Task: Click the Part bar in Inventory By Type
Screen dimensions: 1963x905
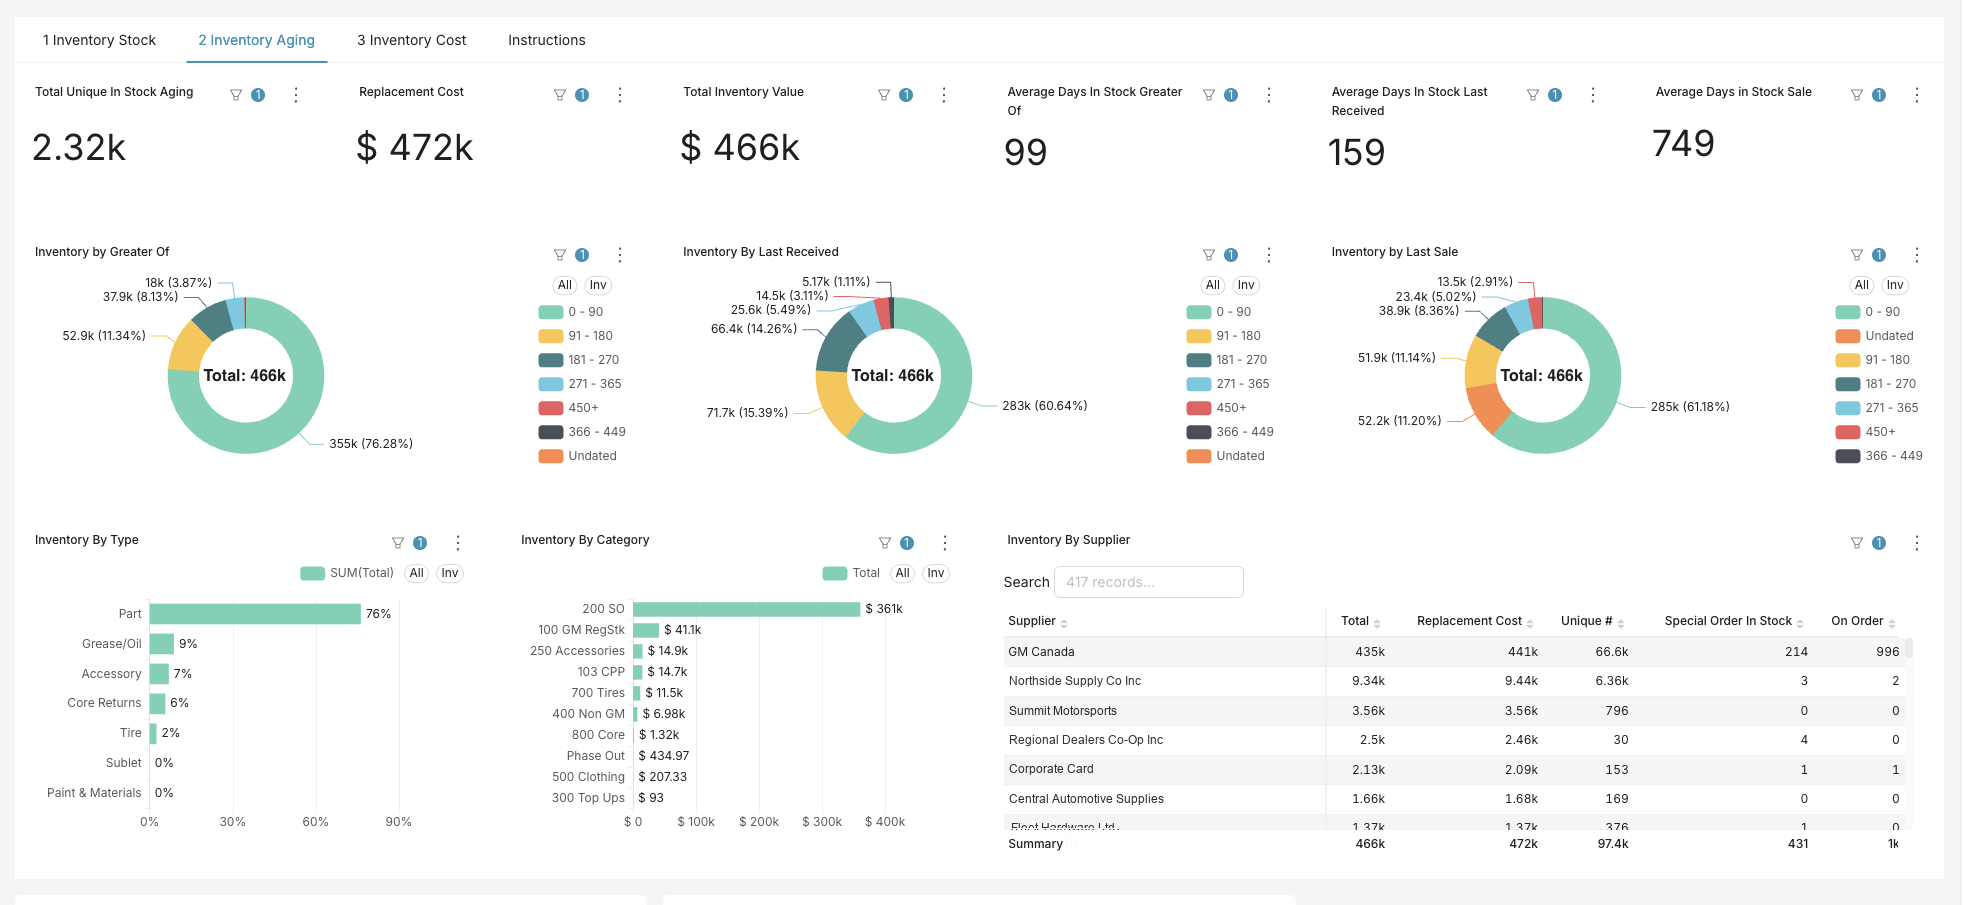Action: coord(255,614)
